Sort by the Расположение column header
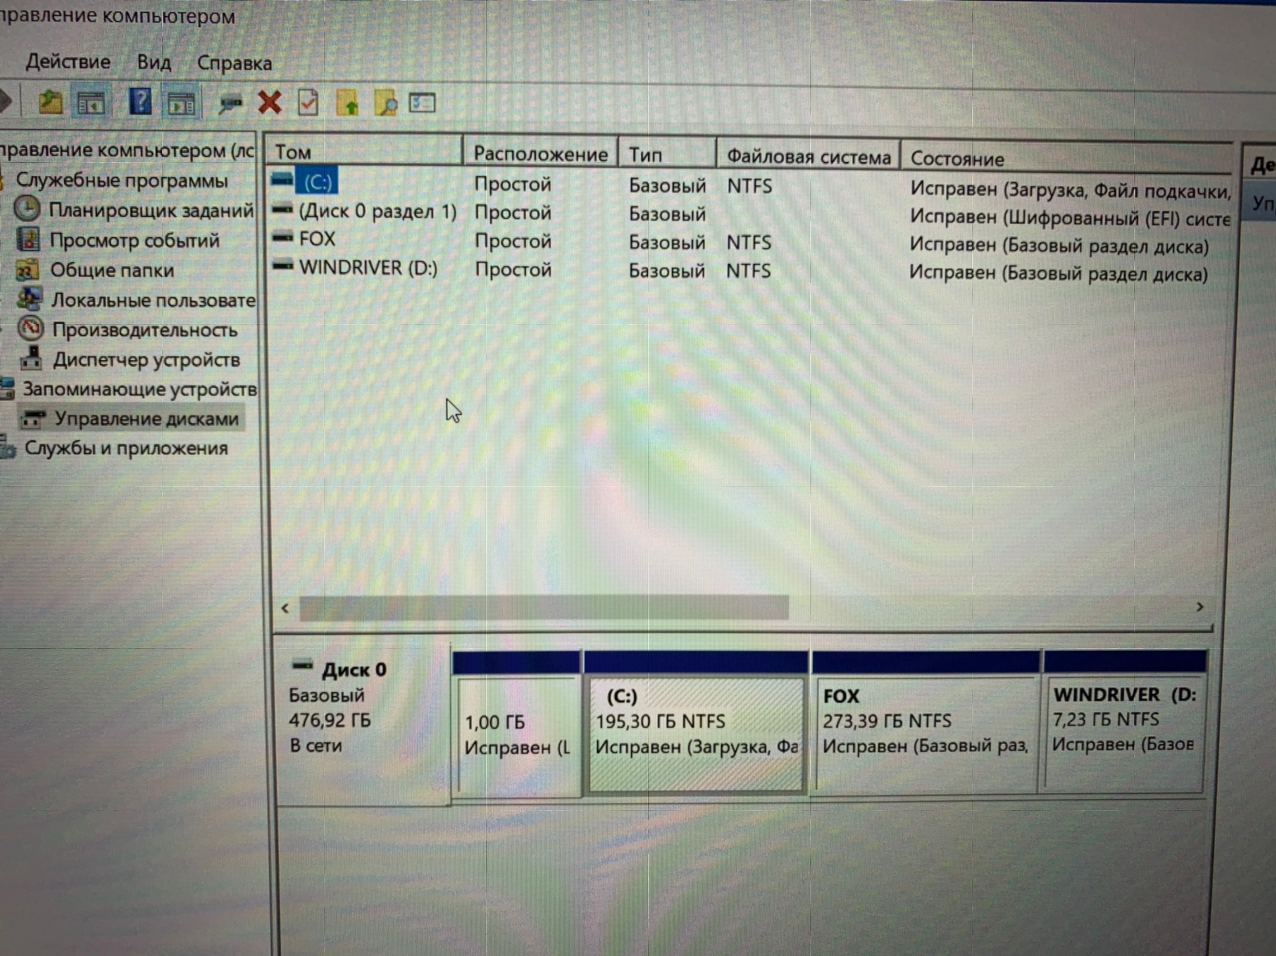Image resolution: width=1276 pixels, height=956 pixels. pyautogui.click(x=540, y=153)
